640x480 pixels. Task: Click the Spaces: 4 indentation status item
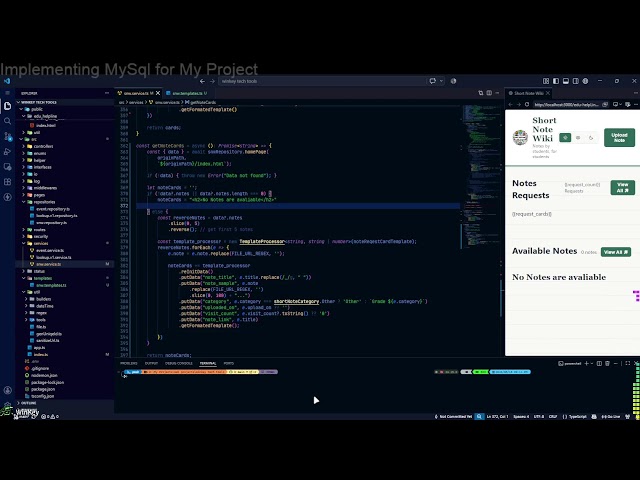click(521, 416)
